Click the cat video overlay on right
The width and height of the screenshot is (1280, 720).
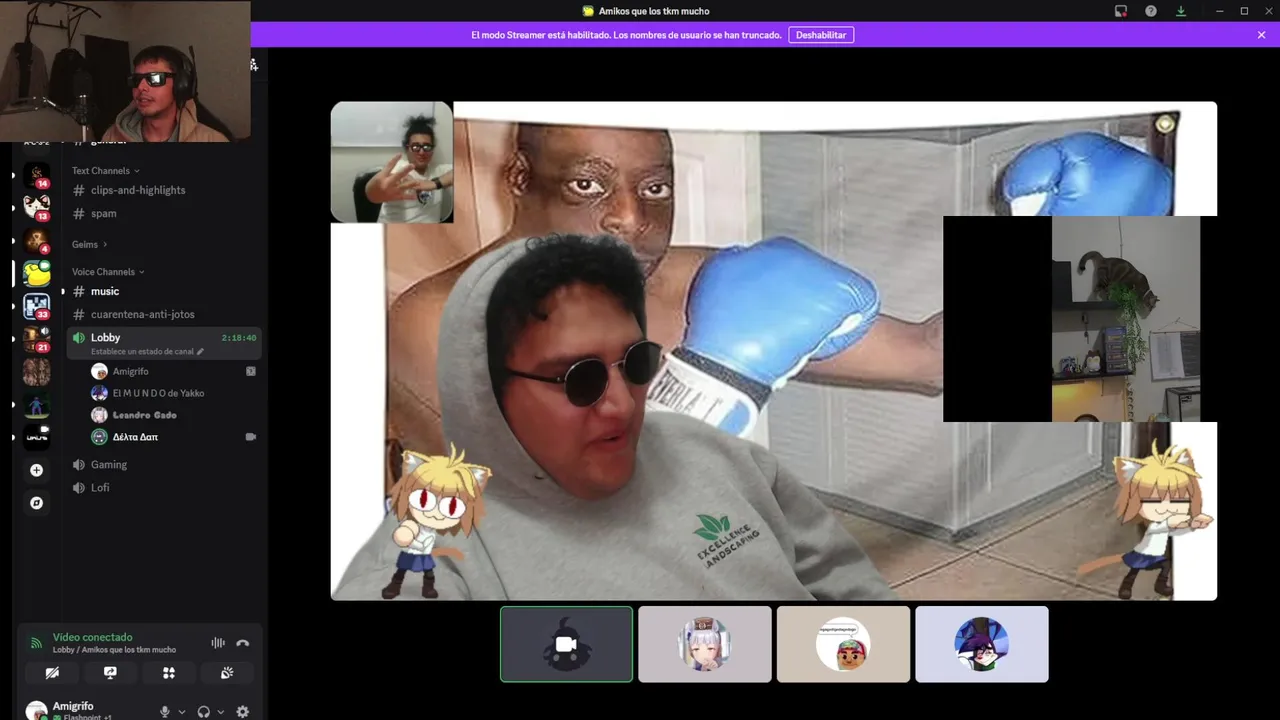pyautogui.click(x=1080, y=319)
